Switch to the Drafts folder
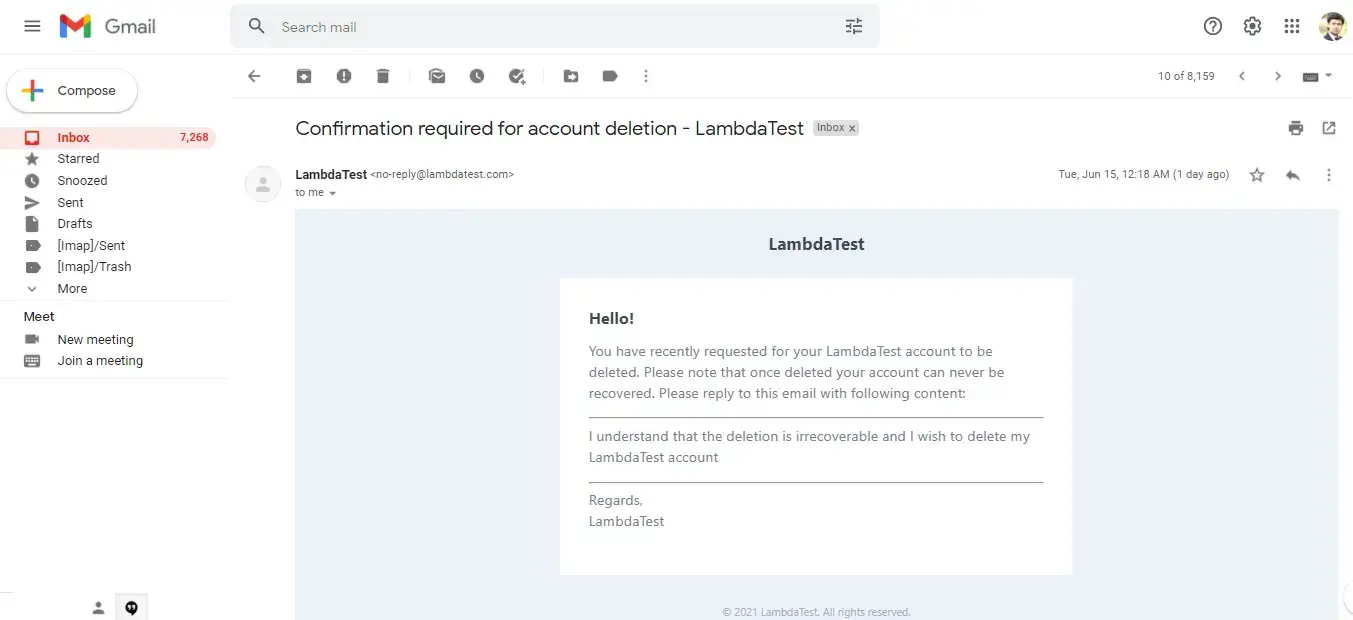The image size is (1353, 620). click(x=75, y=223)
